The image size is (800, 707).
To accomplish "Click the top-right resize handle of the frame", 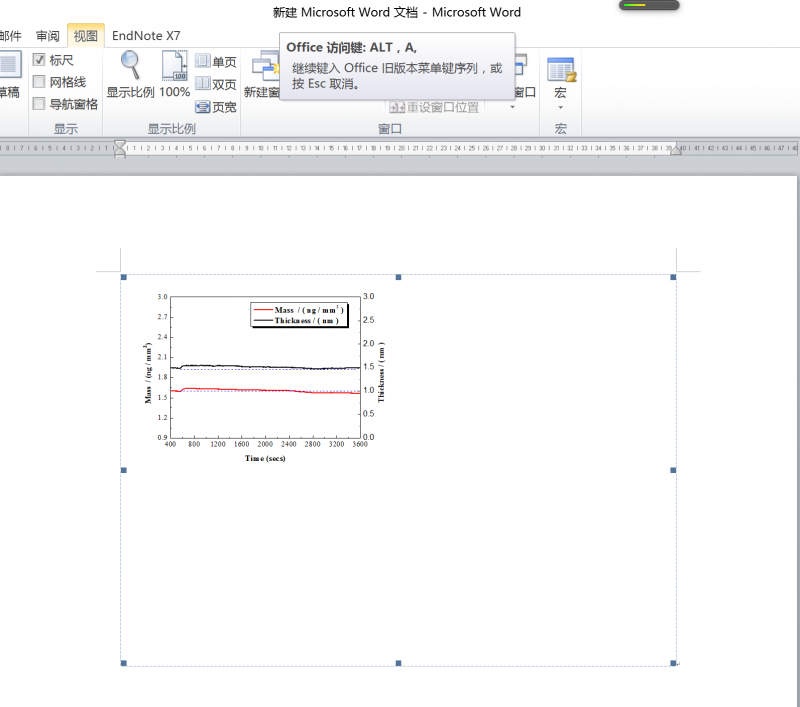I will 673,277.
